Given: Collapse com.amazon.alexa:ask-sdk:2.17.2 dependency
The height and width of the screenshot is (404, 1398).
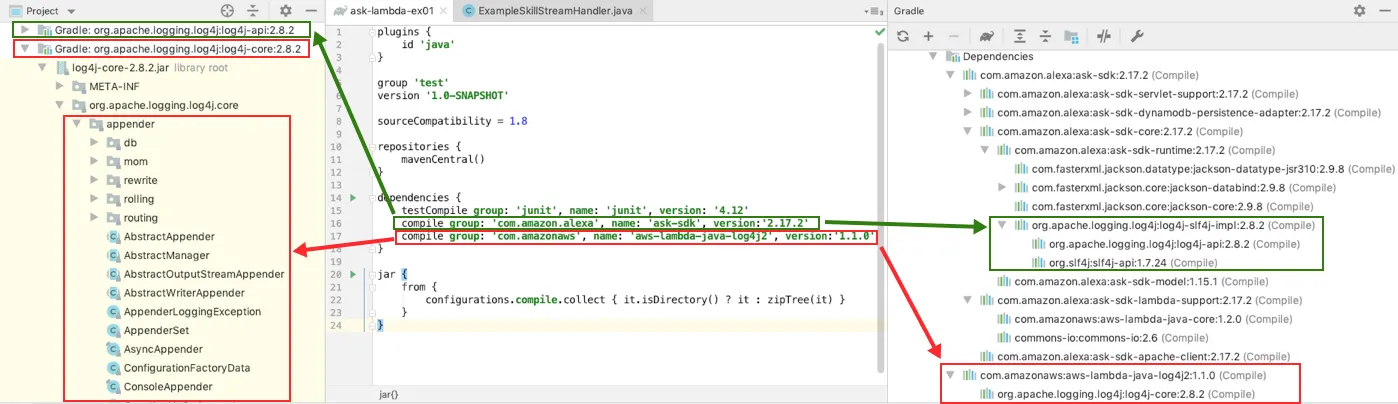Looking at the screenshot, I should click(x=950, y=75).
